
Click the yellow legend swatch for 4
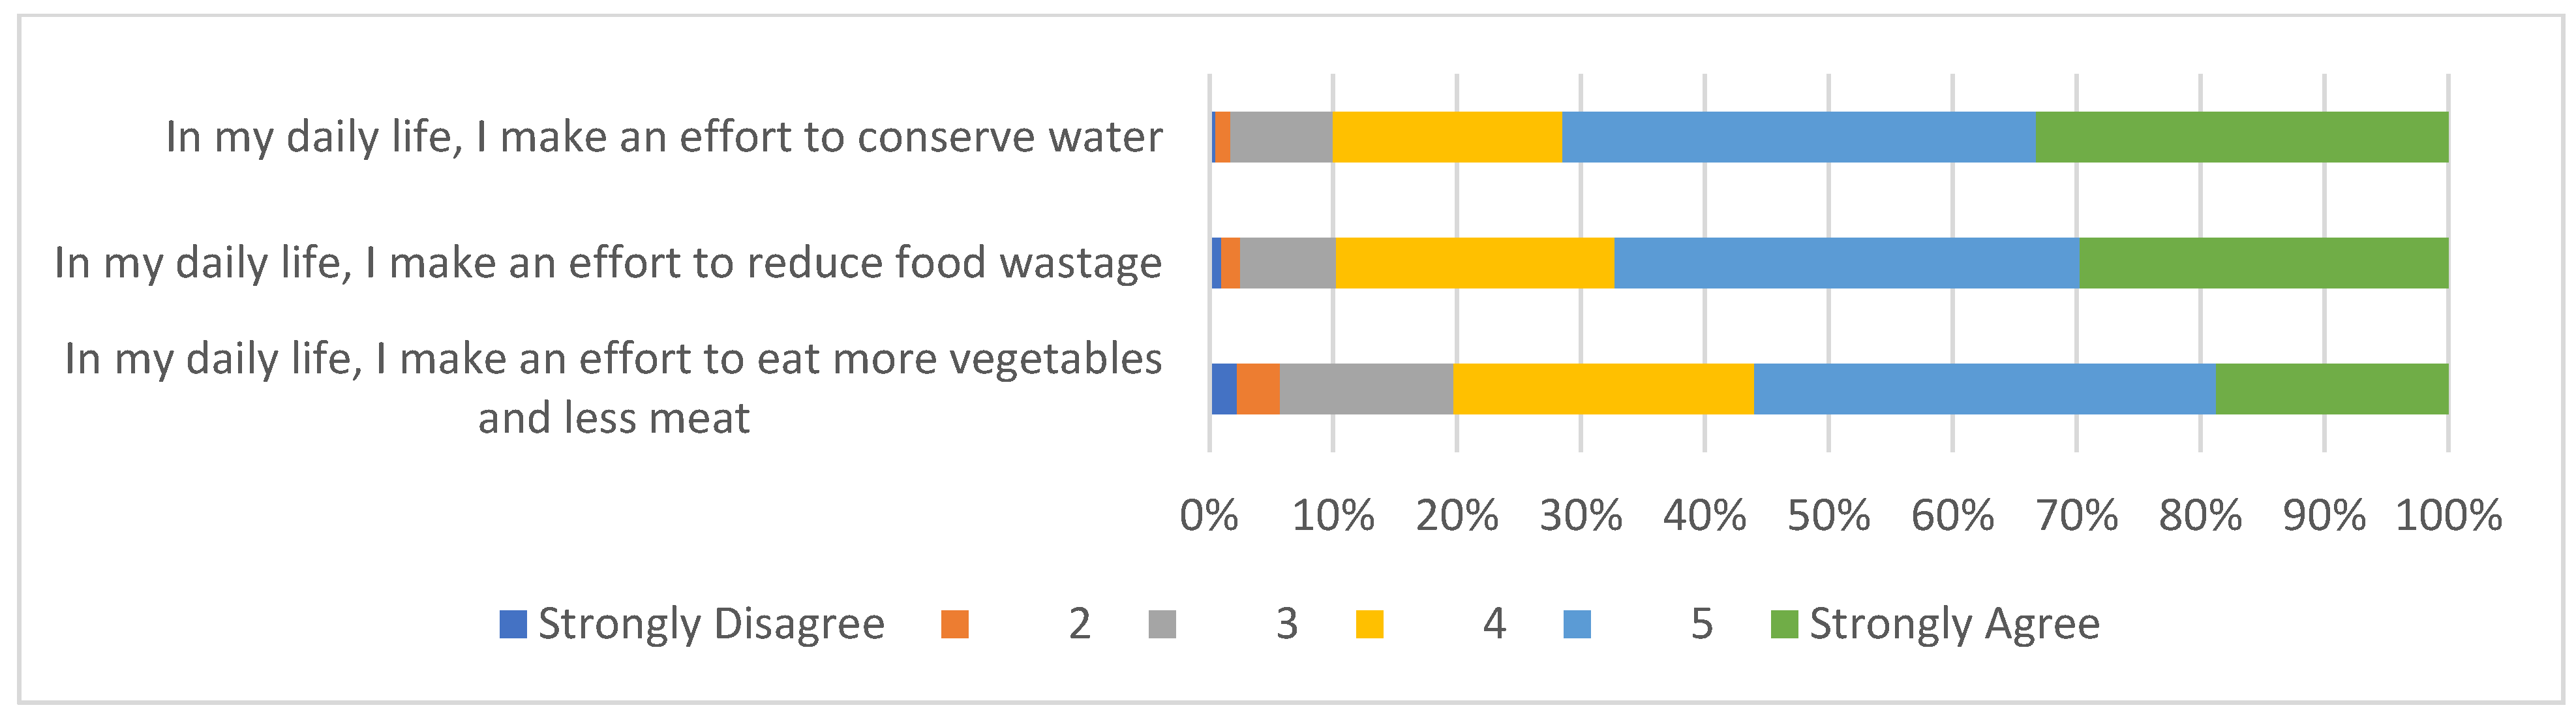(x=1370, y=624)
